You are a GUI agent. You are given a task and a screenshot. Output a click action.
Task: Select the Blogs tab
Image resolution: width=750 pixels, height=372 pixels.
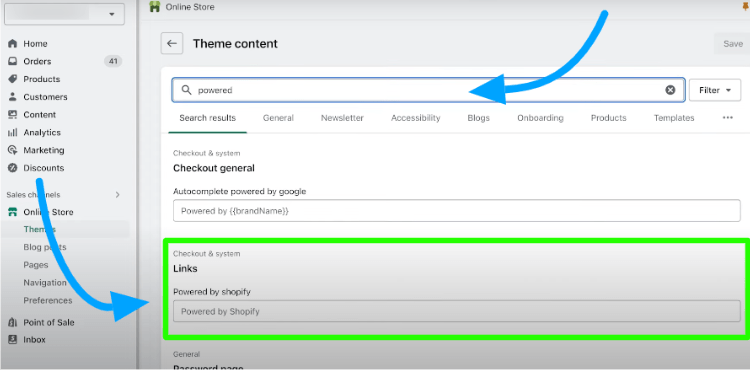[x=478, y=118]
